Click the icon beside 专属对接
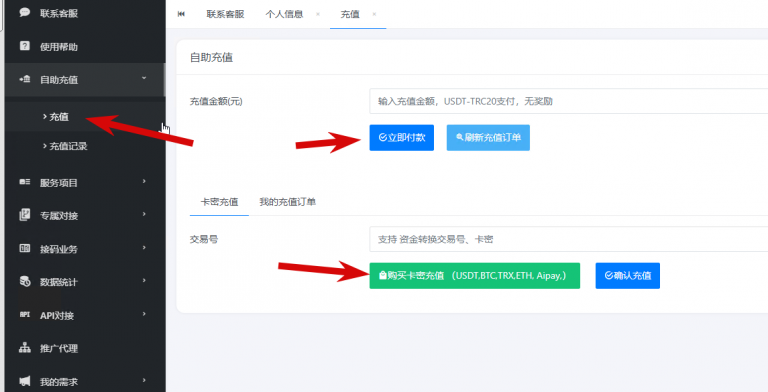Viewport: 768px width, 392px height. pos(24,215)
